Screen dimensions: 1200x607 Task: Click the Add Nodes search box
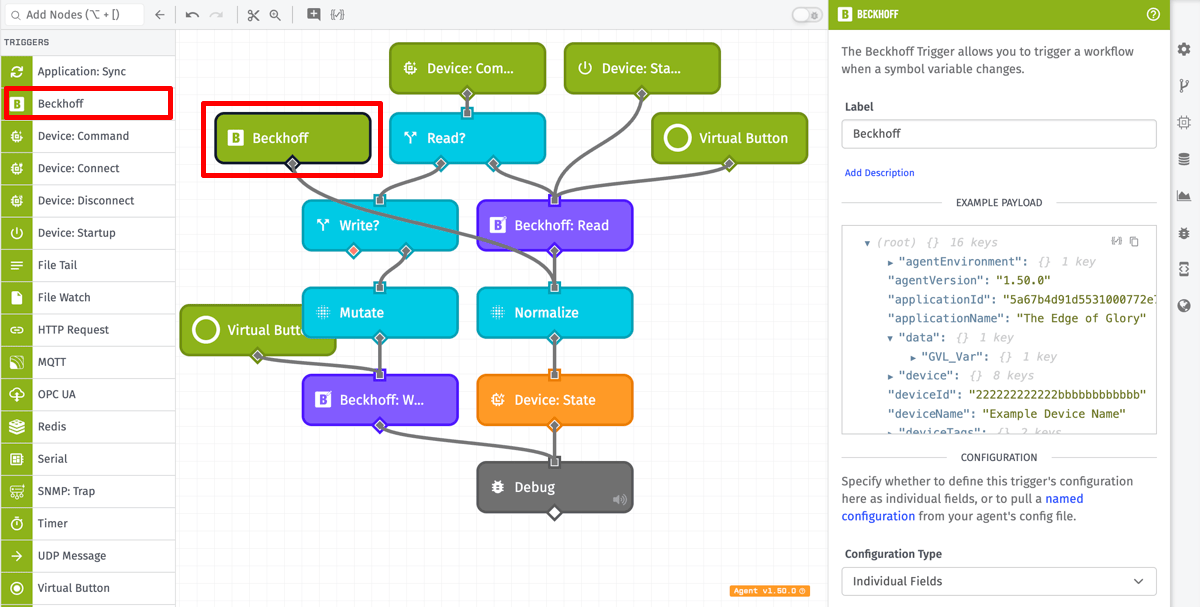[x=73, y=15]
